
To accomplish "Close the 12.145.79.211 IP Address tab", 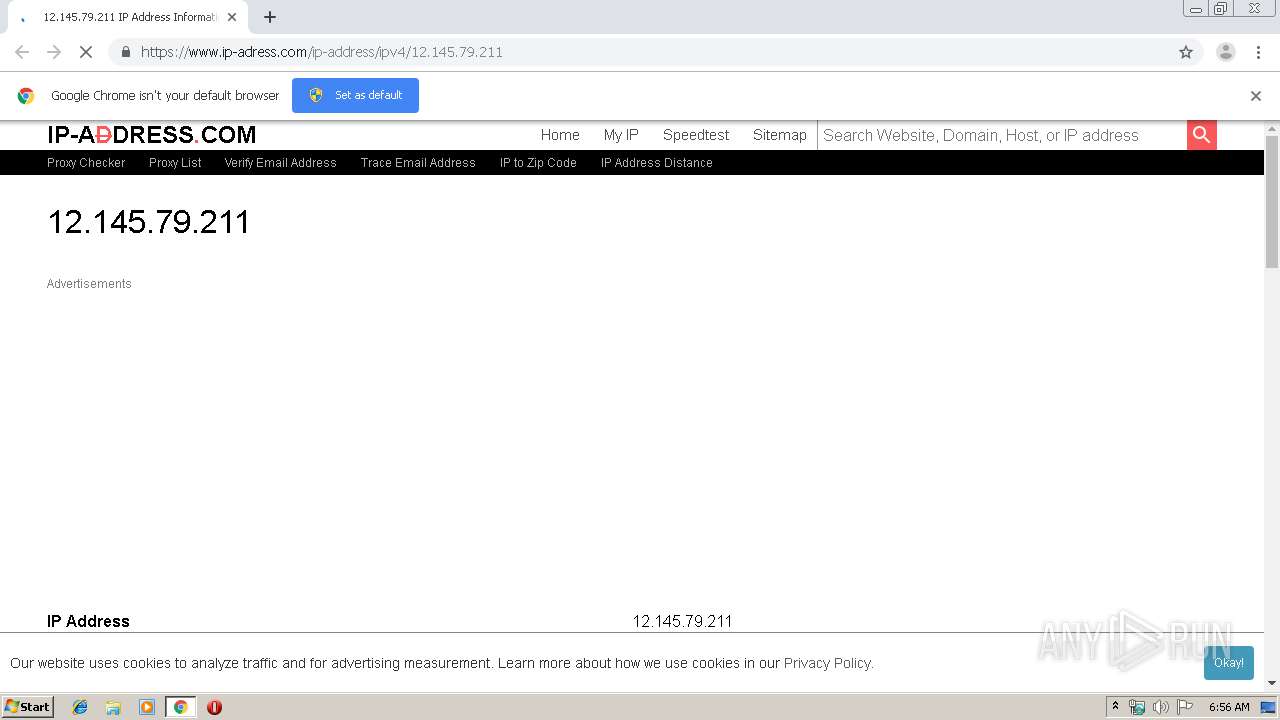I will click(x=232, y=17).
